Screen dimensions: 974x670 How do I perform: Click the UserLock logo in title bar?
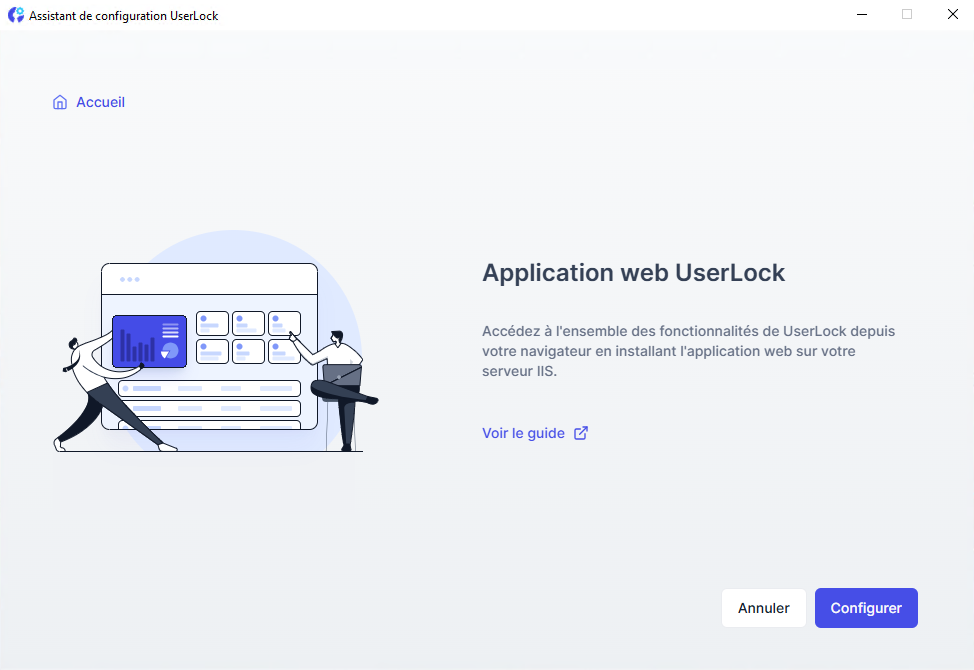pos(16,15)
